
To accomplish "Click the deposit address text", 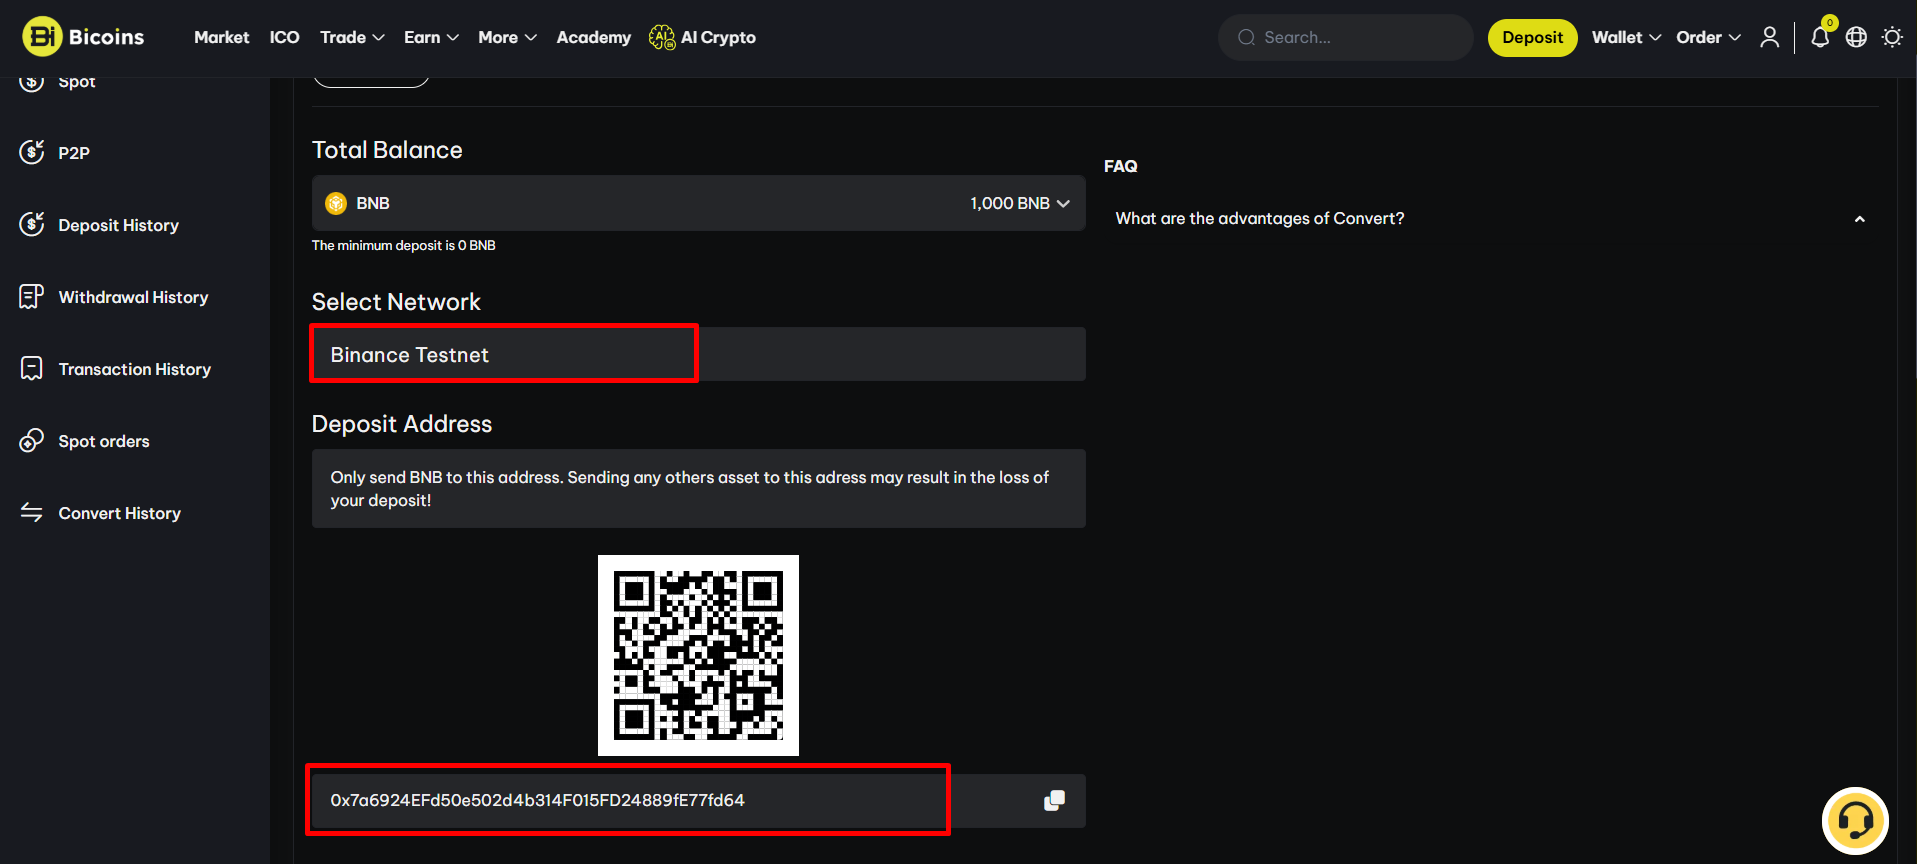I will (x=537, y=800).
